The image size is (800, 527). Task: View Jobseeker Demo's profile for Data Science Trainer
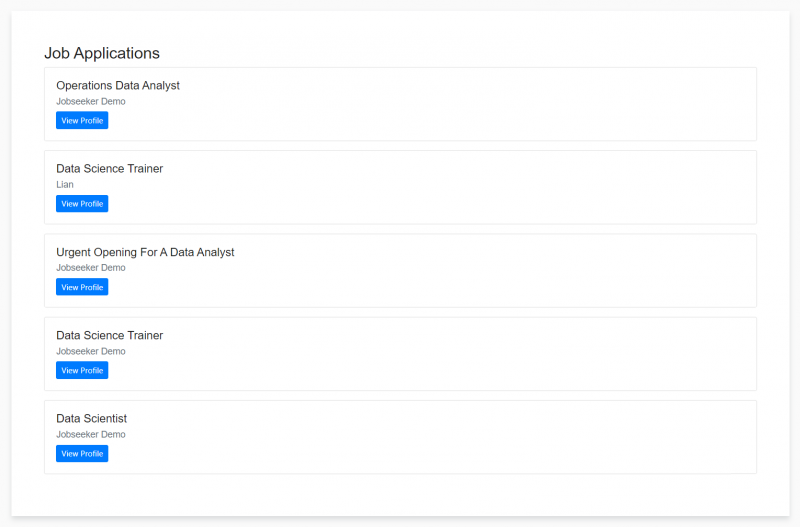coord(82,371)
